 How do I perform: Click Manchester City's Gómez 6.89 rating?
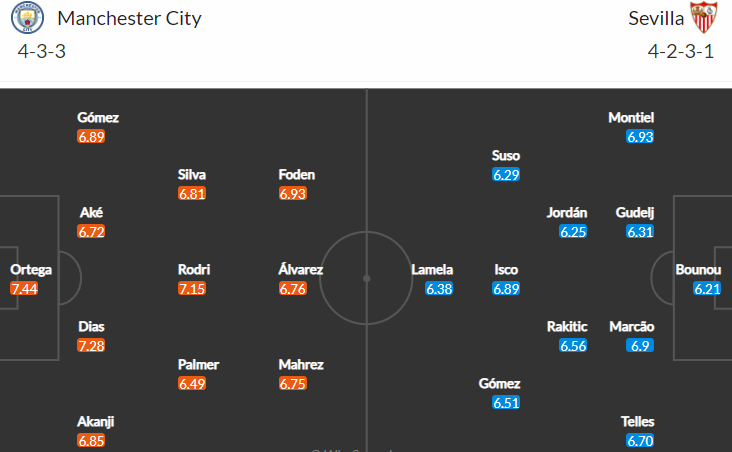pyautogui.click(x=91, y=136)
